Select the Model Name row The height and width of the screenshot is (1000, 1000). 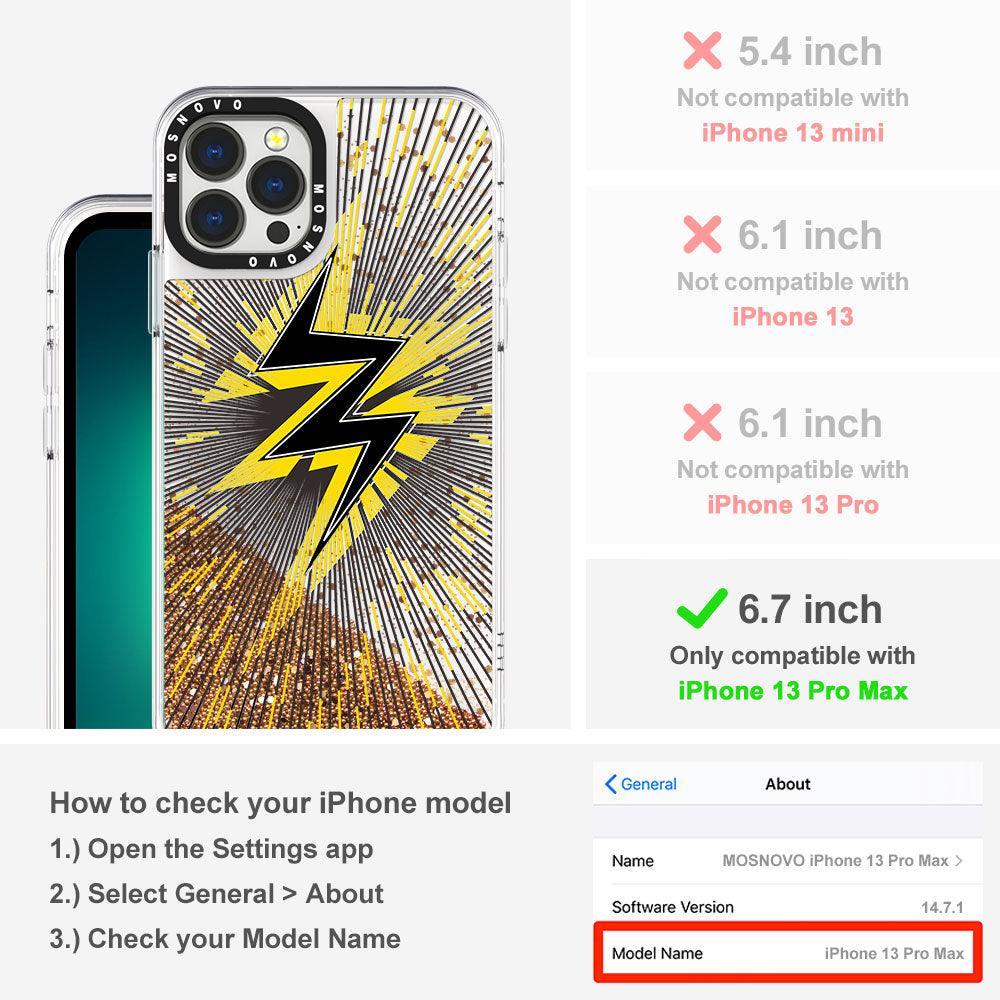pos(788,953)
